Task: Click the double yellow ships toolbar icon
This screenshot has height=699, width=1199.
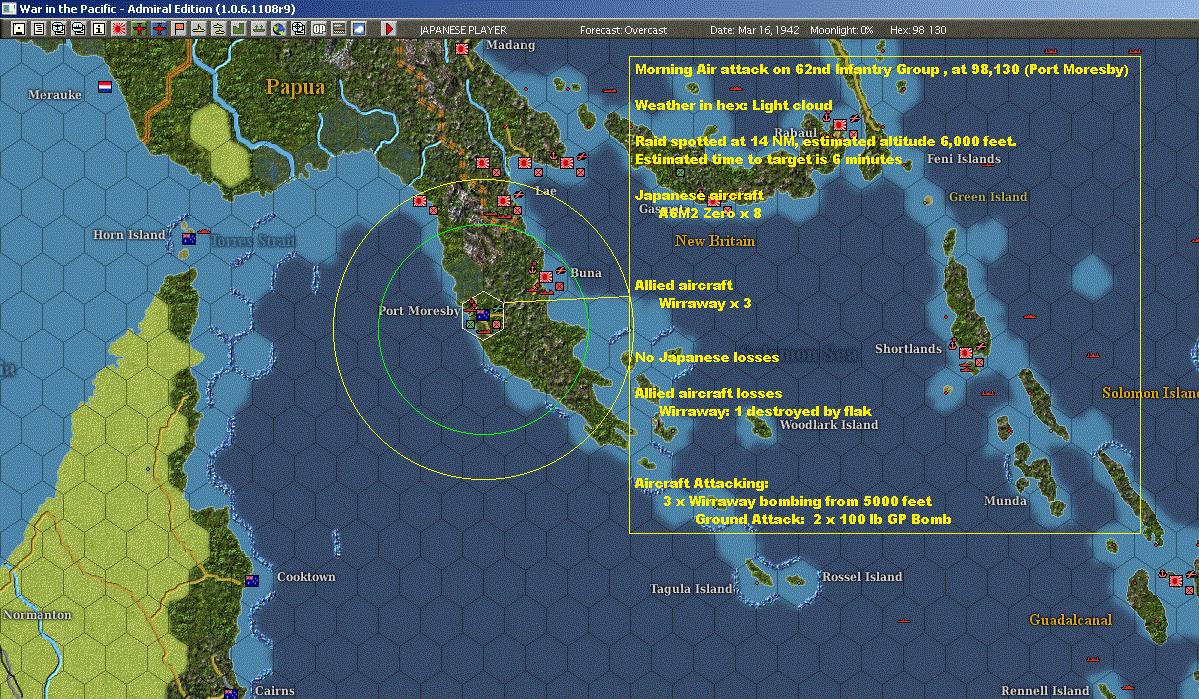Action: click(x=219, y=29)
